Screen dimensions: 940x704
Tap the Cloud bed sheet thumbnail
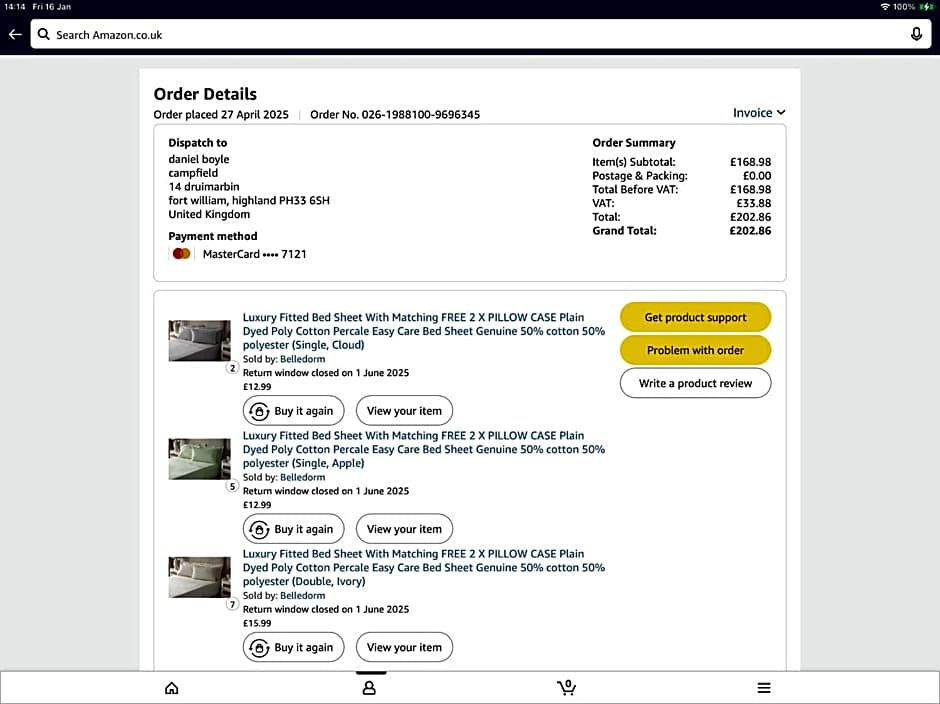pos(200,341)
